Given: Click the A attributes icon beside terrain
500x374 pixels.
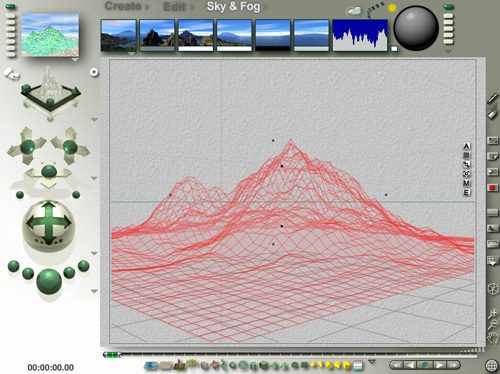Looking at the screenshot, I should [466, 146].
